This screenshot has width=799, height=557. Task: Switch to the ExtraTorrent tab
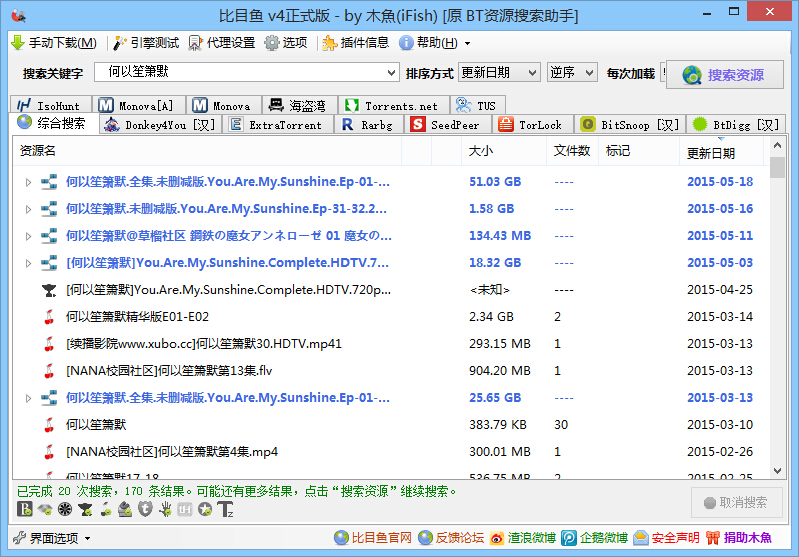278,125
